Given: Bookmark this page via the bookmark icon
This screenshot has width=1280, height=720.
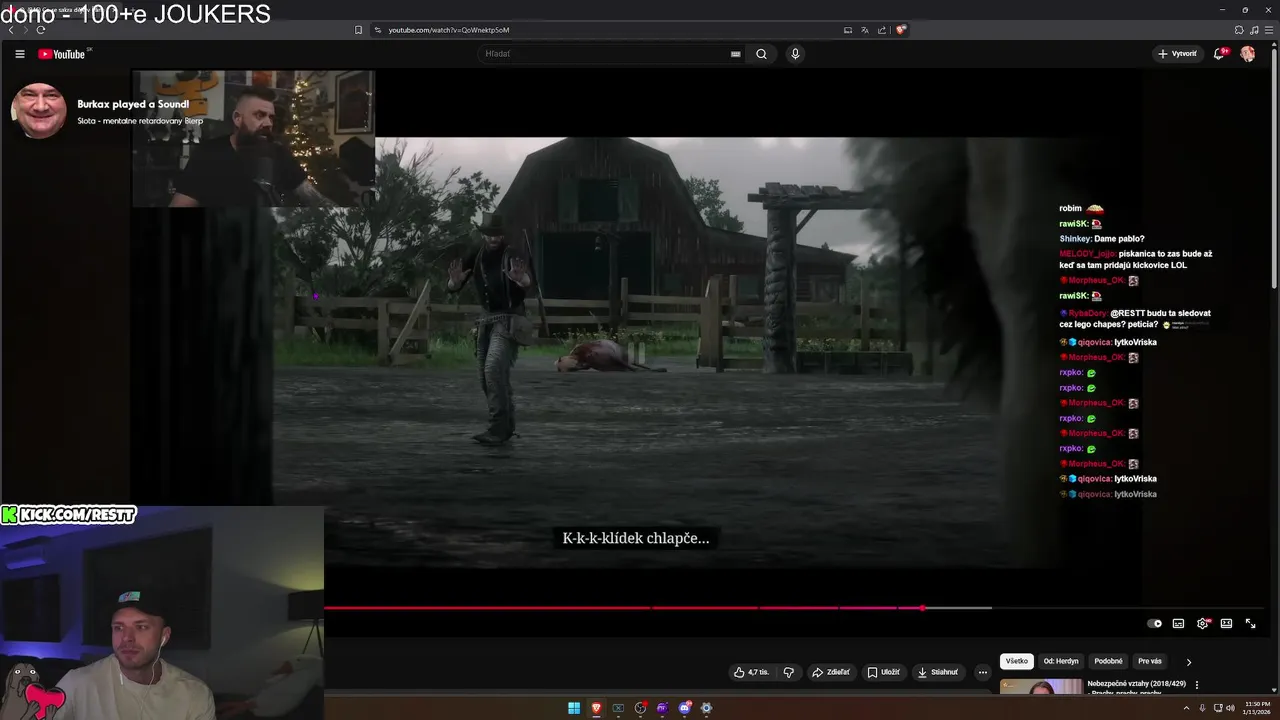Looking at the screenshot, I should pyautogui.click(x=358, y=30).
